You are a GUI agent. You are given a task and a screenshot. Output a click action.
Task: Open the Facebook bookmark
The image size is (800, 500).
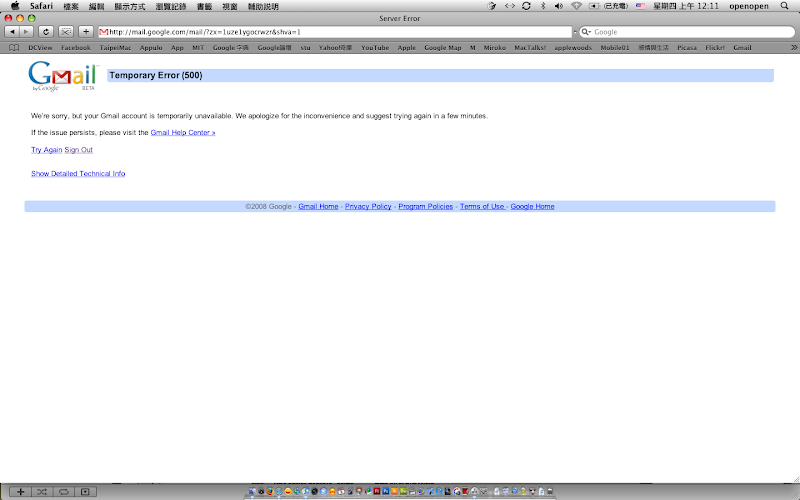(x=76, y=47)
